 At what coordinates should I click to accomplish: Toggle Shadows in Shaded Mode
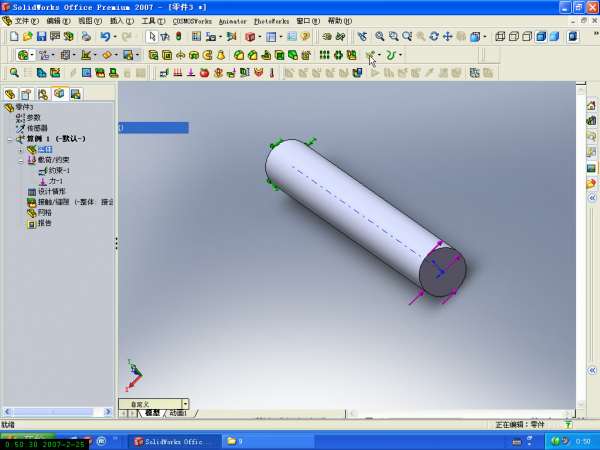[x=573, y=36]
